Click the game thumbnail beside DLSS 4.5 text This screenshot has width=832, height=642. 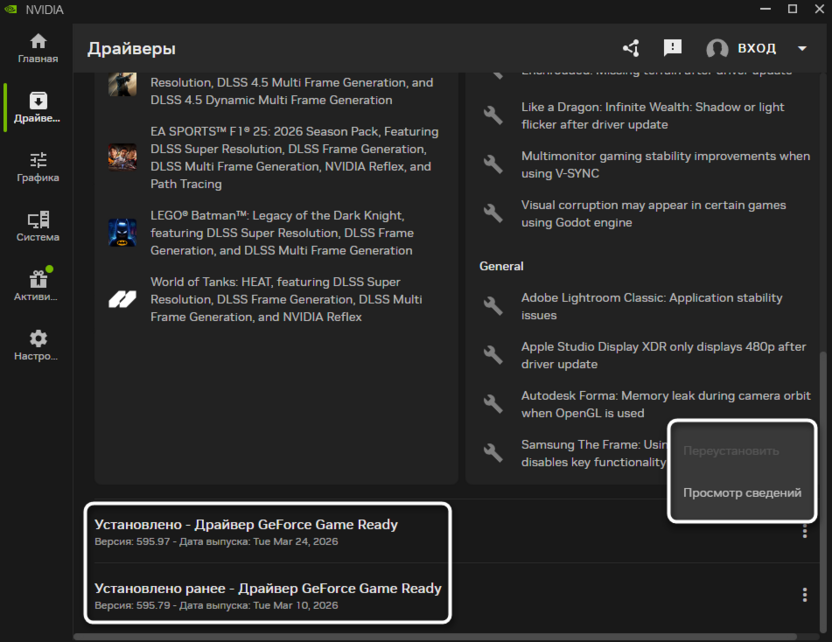point(123,85)
